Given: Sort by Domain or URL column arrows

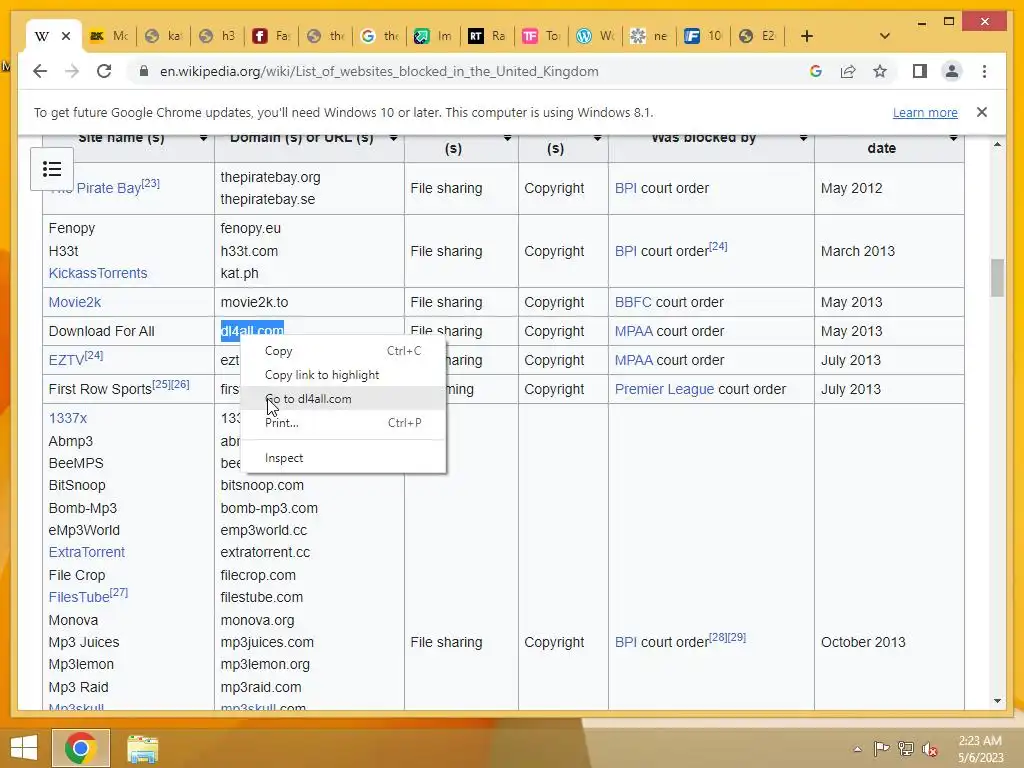Looking at the screenshot, I should [393, 138].
